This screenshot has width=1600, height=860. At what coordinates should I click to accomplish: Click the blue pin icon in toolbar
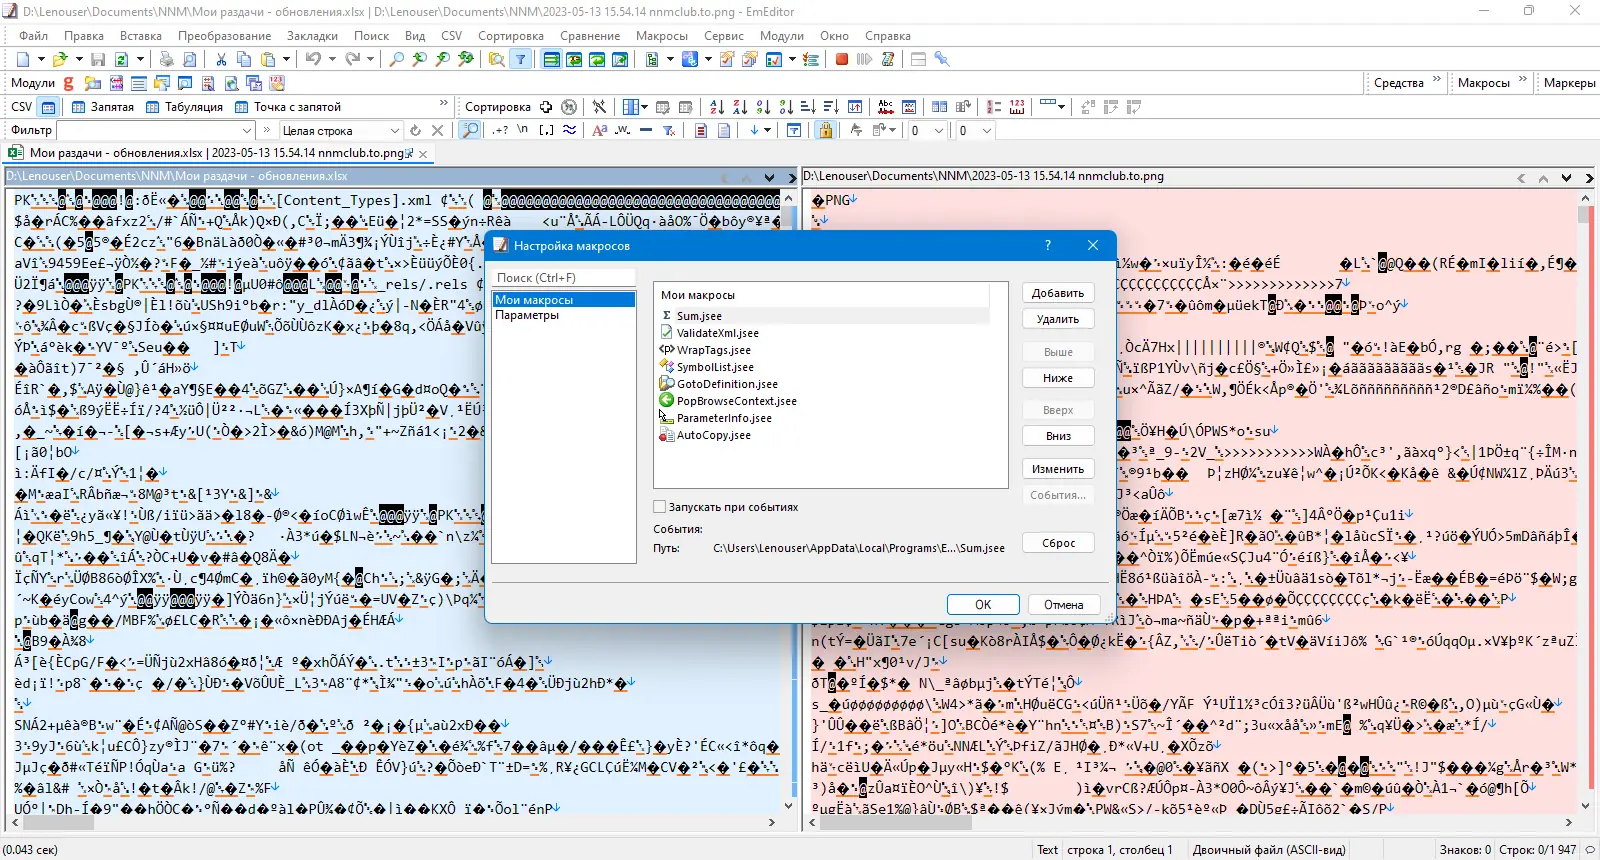coord(942,60)
